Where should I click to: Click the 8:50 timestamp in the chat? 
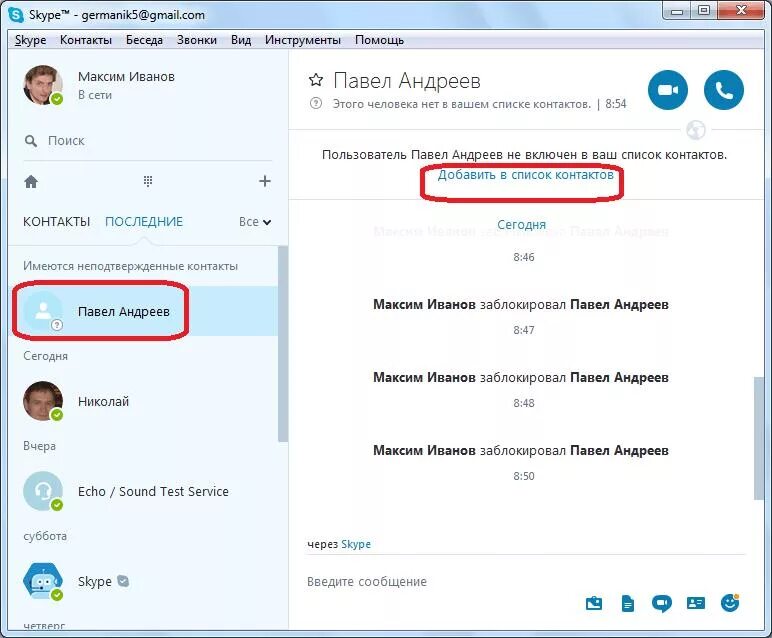click(524, 476)
